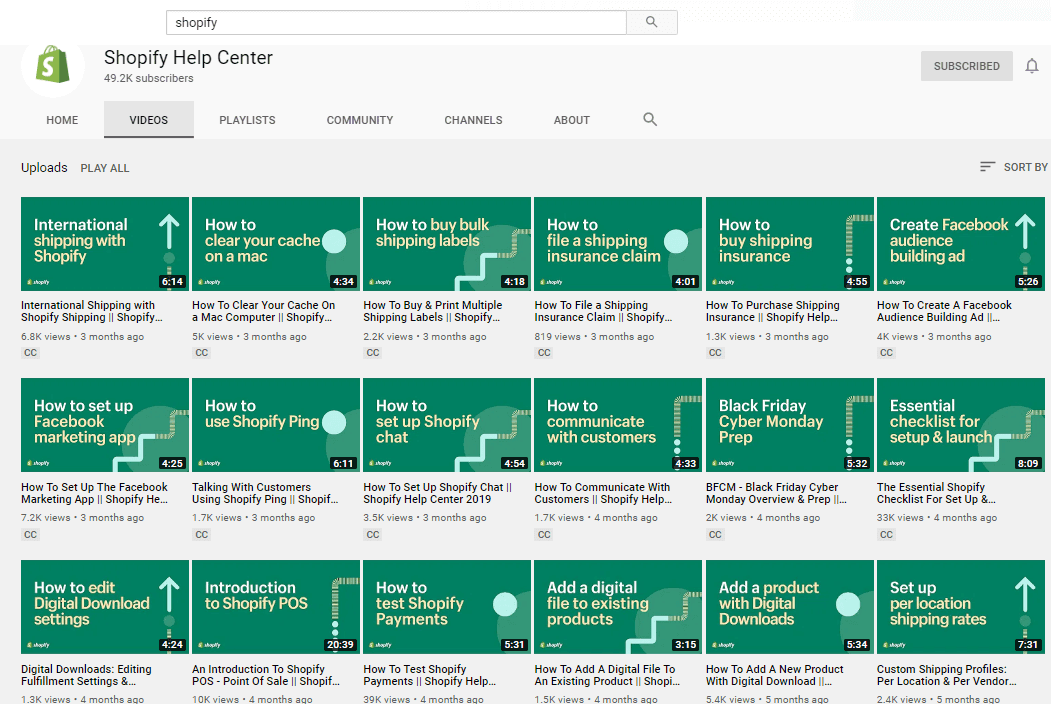Open communicate with customers thumbnail
Viewport: 1051px width, 704px height.
pyautogui.click(x=618, y=425)
